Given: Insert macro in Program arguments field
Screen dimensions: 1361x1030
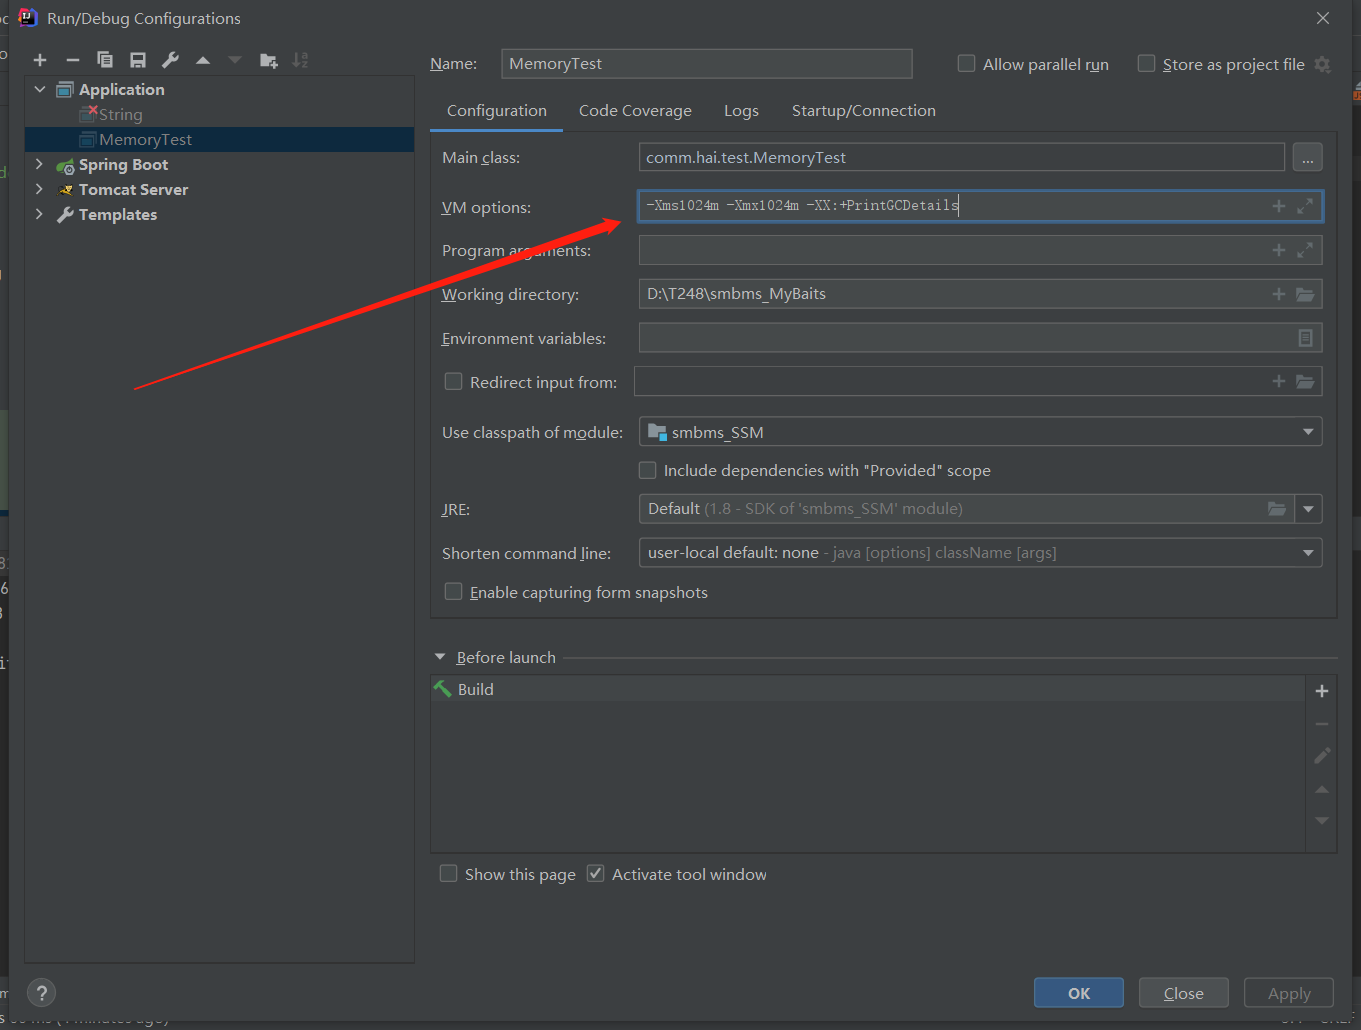Looking at the screenshot, I should click(1278, 250).
